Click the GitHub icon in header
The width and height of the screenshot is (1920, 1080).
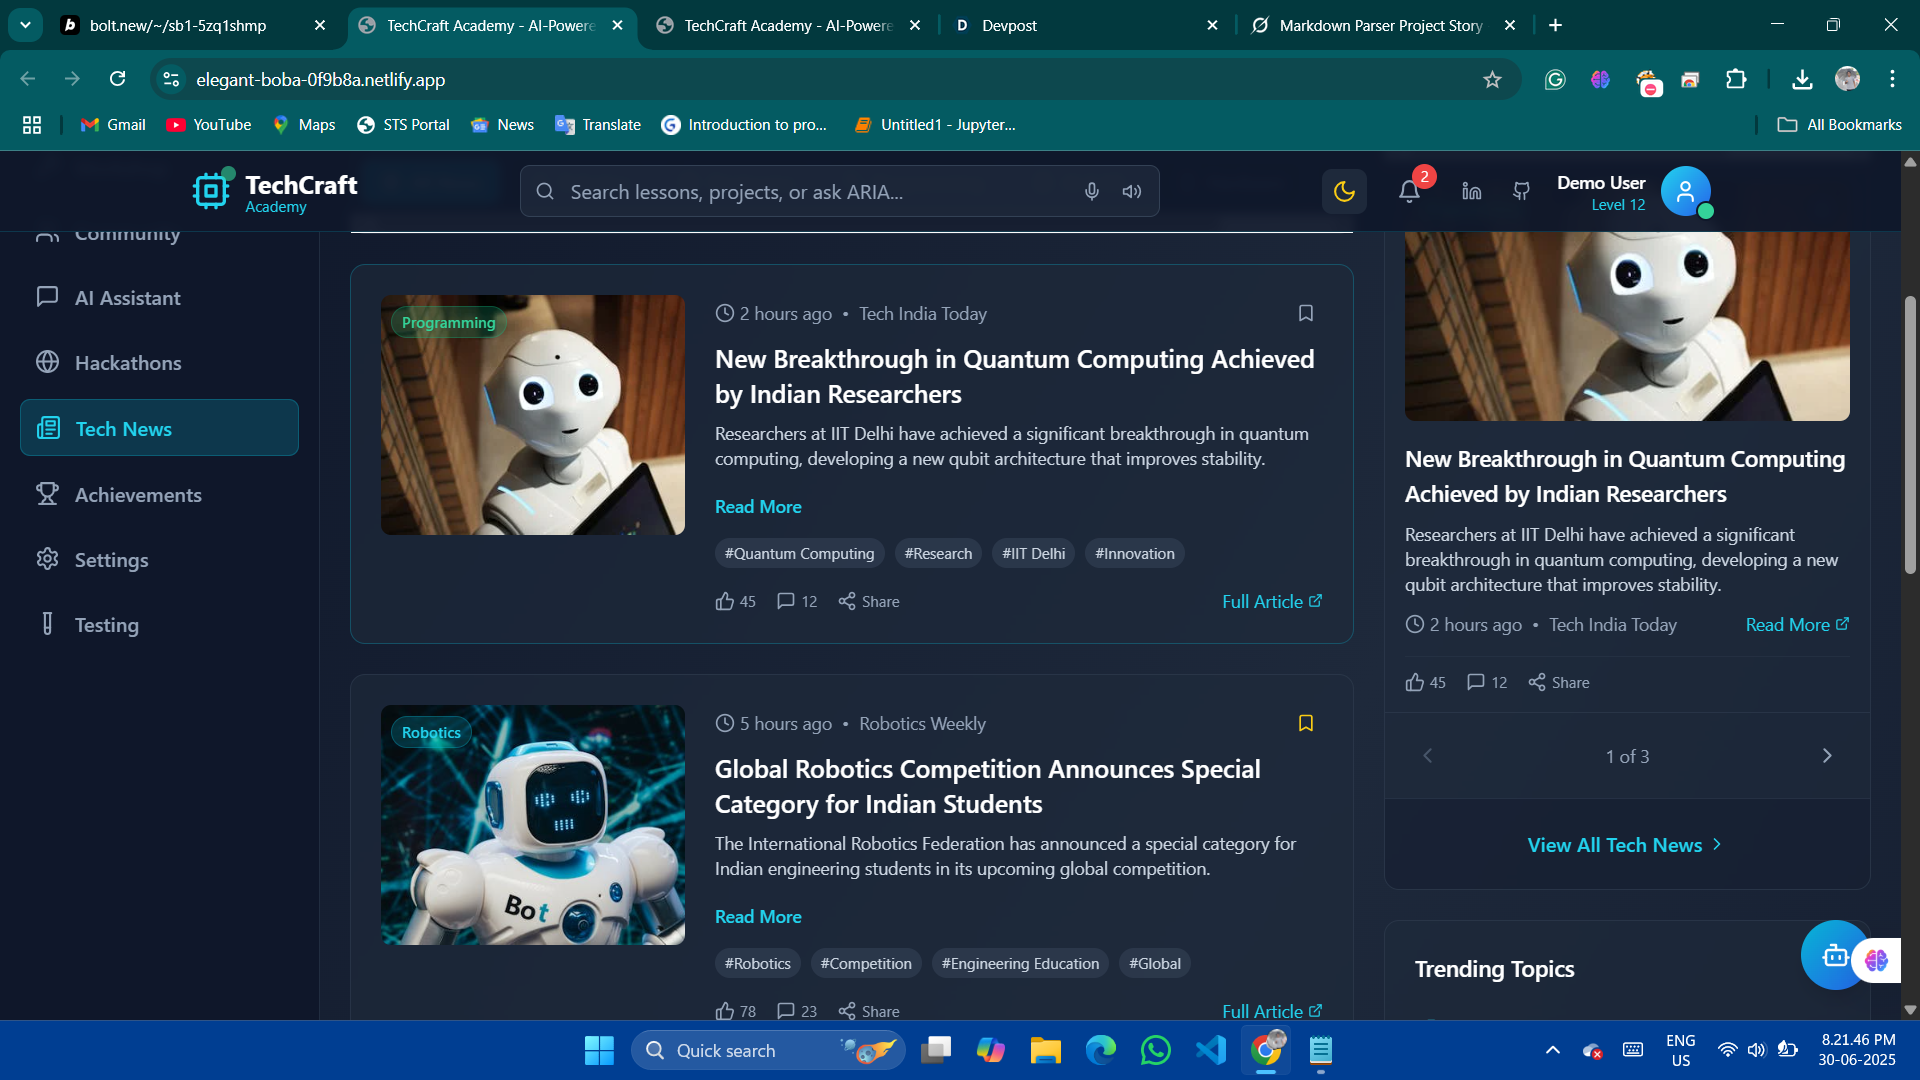pyautogui.click(x=1521, y=191)
